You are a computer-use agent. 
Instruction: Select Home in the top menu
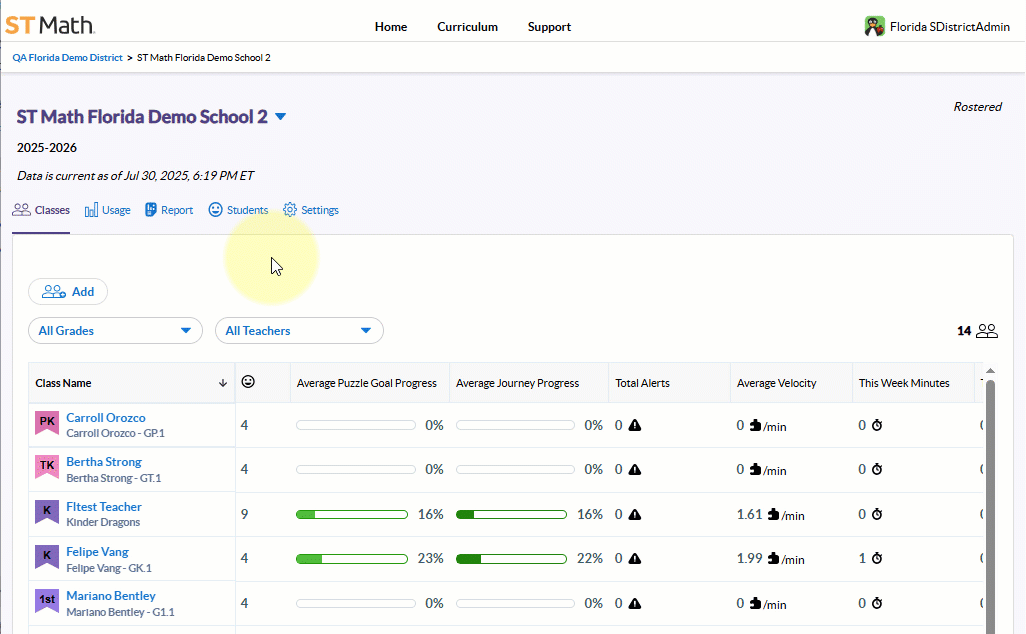coord(390,27)
